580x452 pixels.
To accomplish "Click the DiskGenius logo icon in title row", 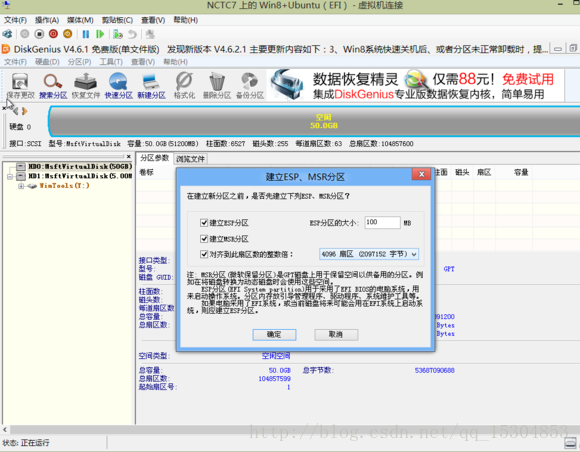I will 6,49.
